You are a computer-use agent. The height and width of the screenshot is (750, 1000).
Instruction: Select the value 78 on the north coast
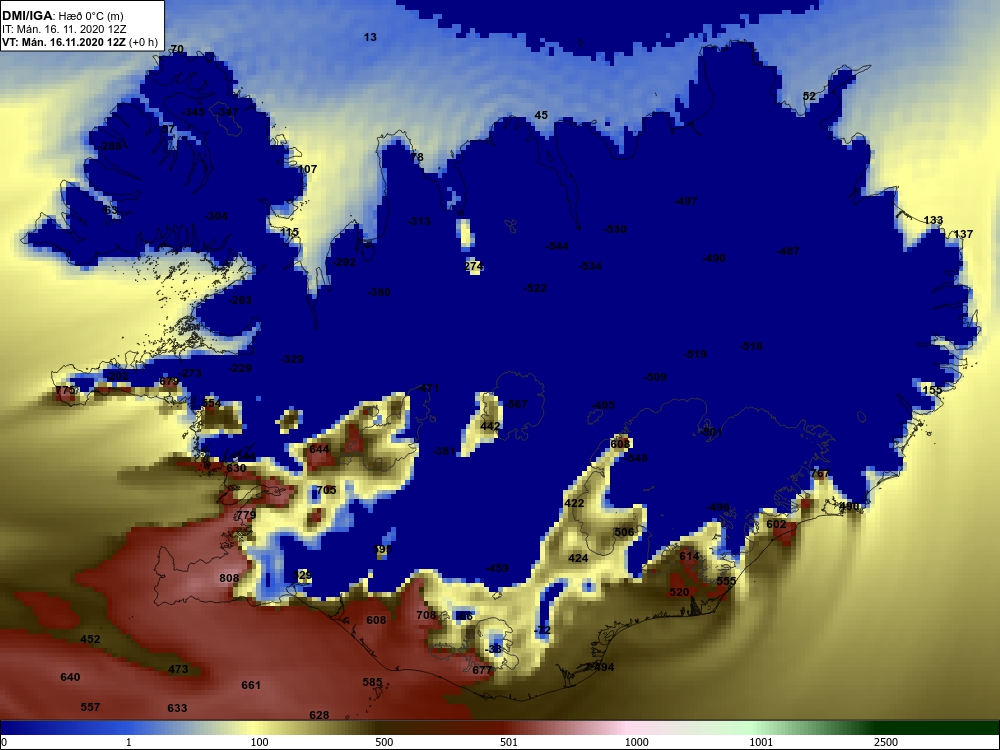[416, 157]
